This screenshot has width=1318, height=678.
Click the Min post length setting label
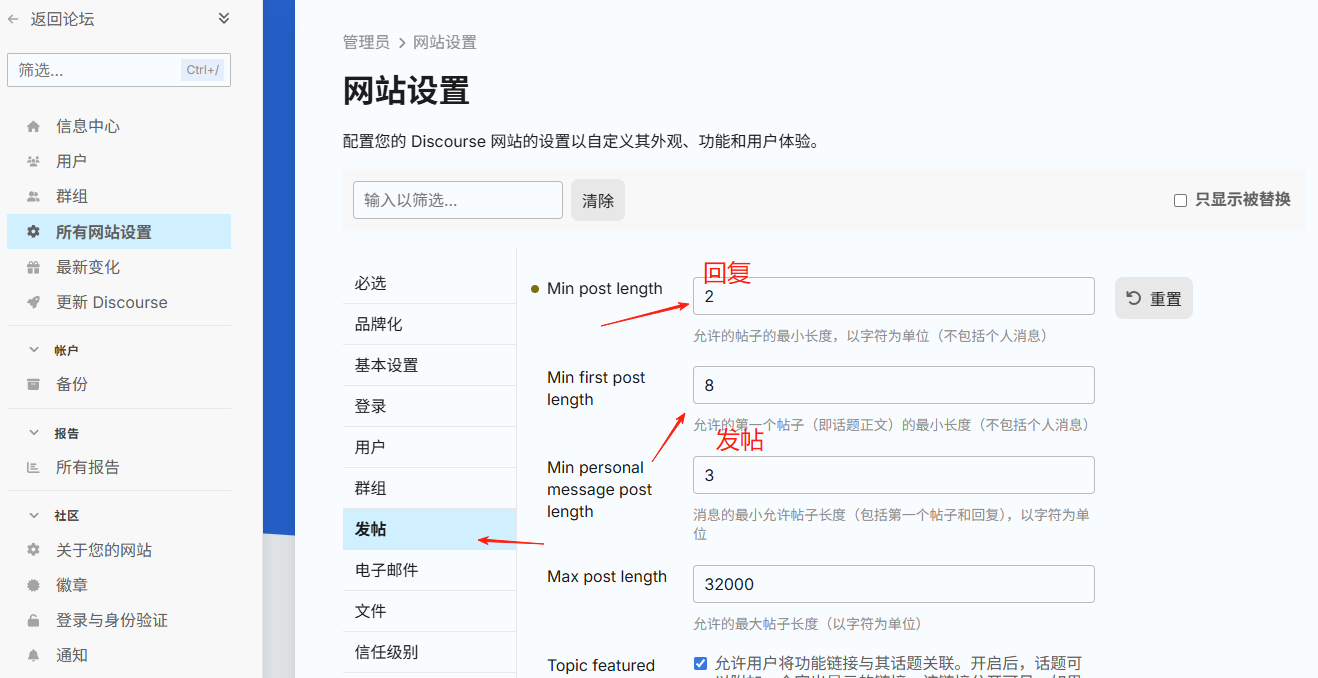point(605,288)
